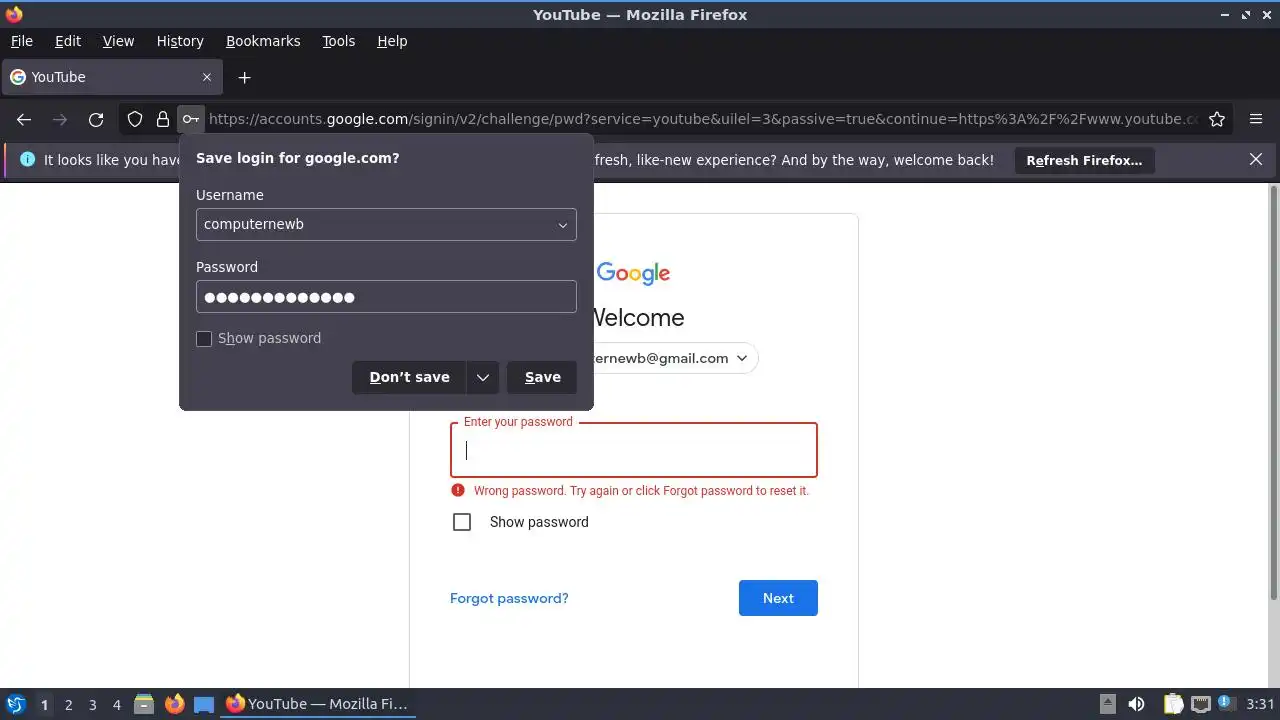Open the Tools menu
The height and width of the screenshot is (720, 1280).
point(339,41)
